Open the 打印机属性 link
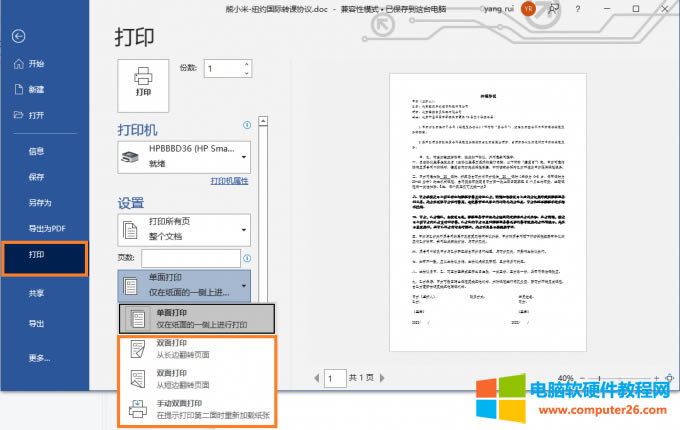The width and height of the screenshot is (680, 430). click(x=229, y=181)
